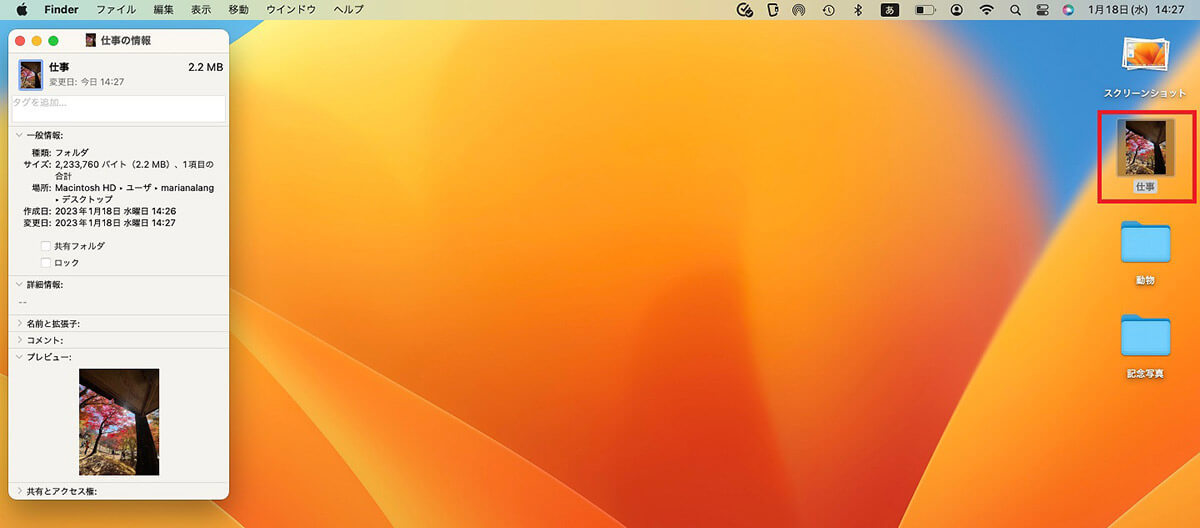
Task: Select the 動物 folder on desktop
Action: [x=1145, y=243]
